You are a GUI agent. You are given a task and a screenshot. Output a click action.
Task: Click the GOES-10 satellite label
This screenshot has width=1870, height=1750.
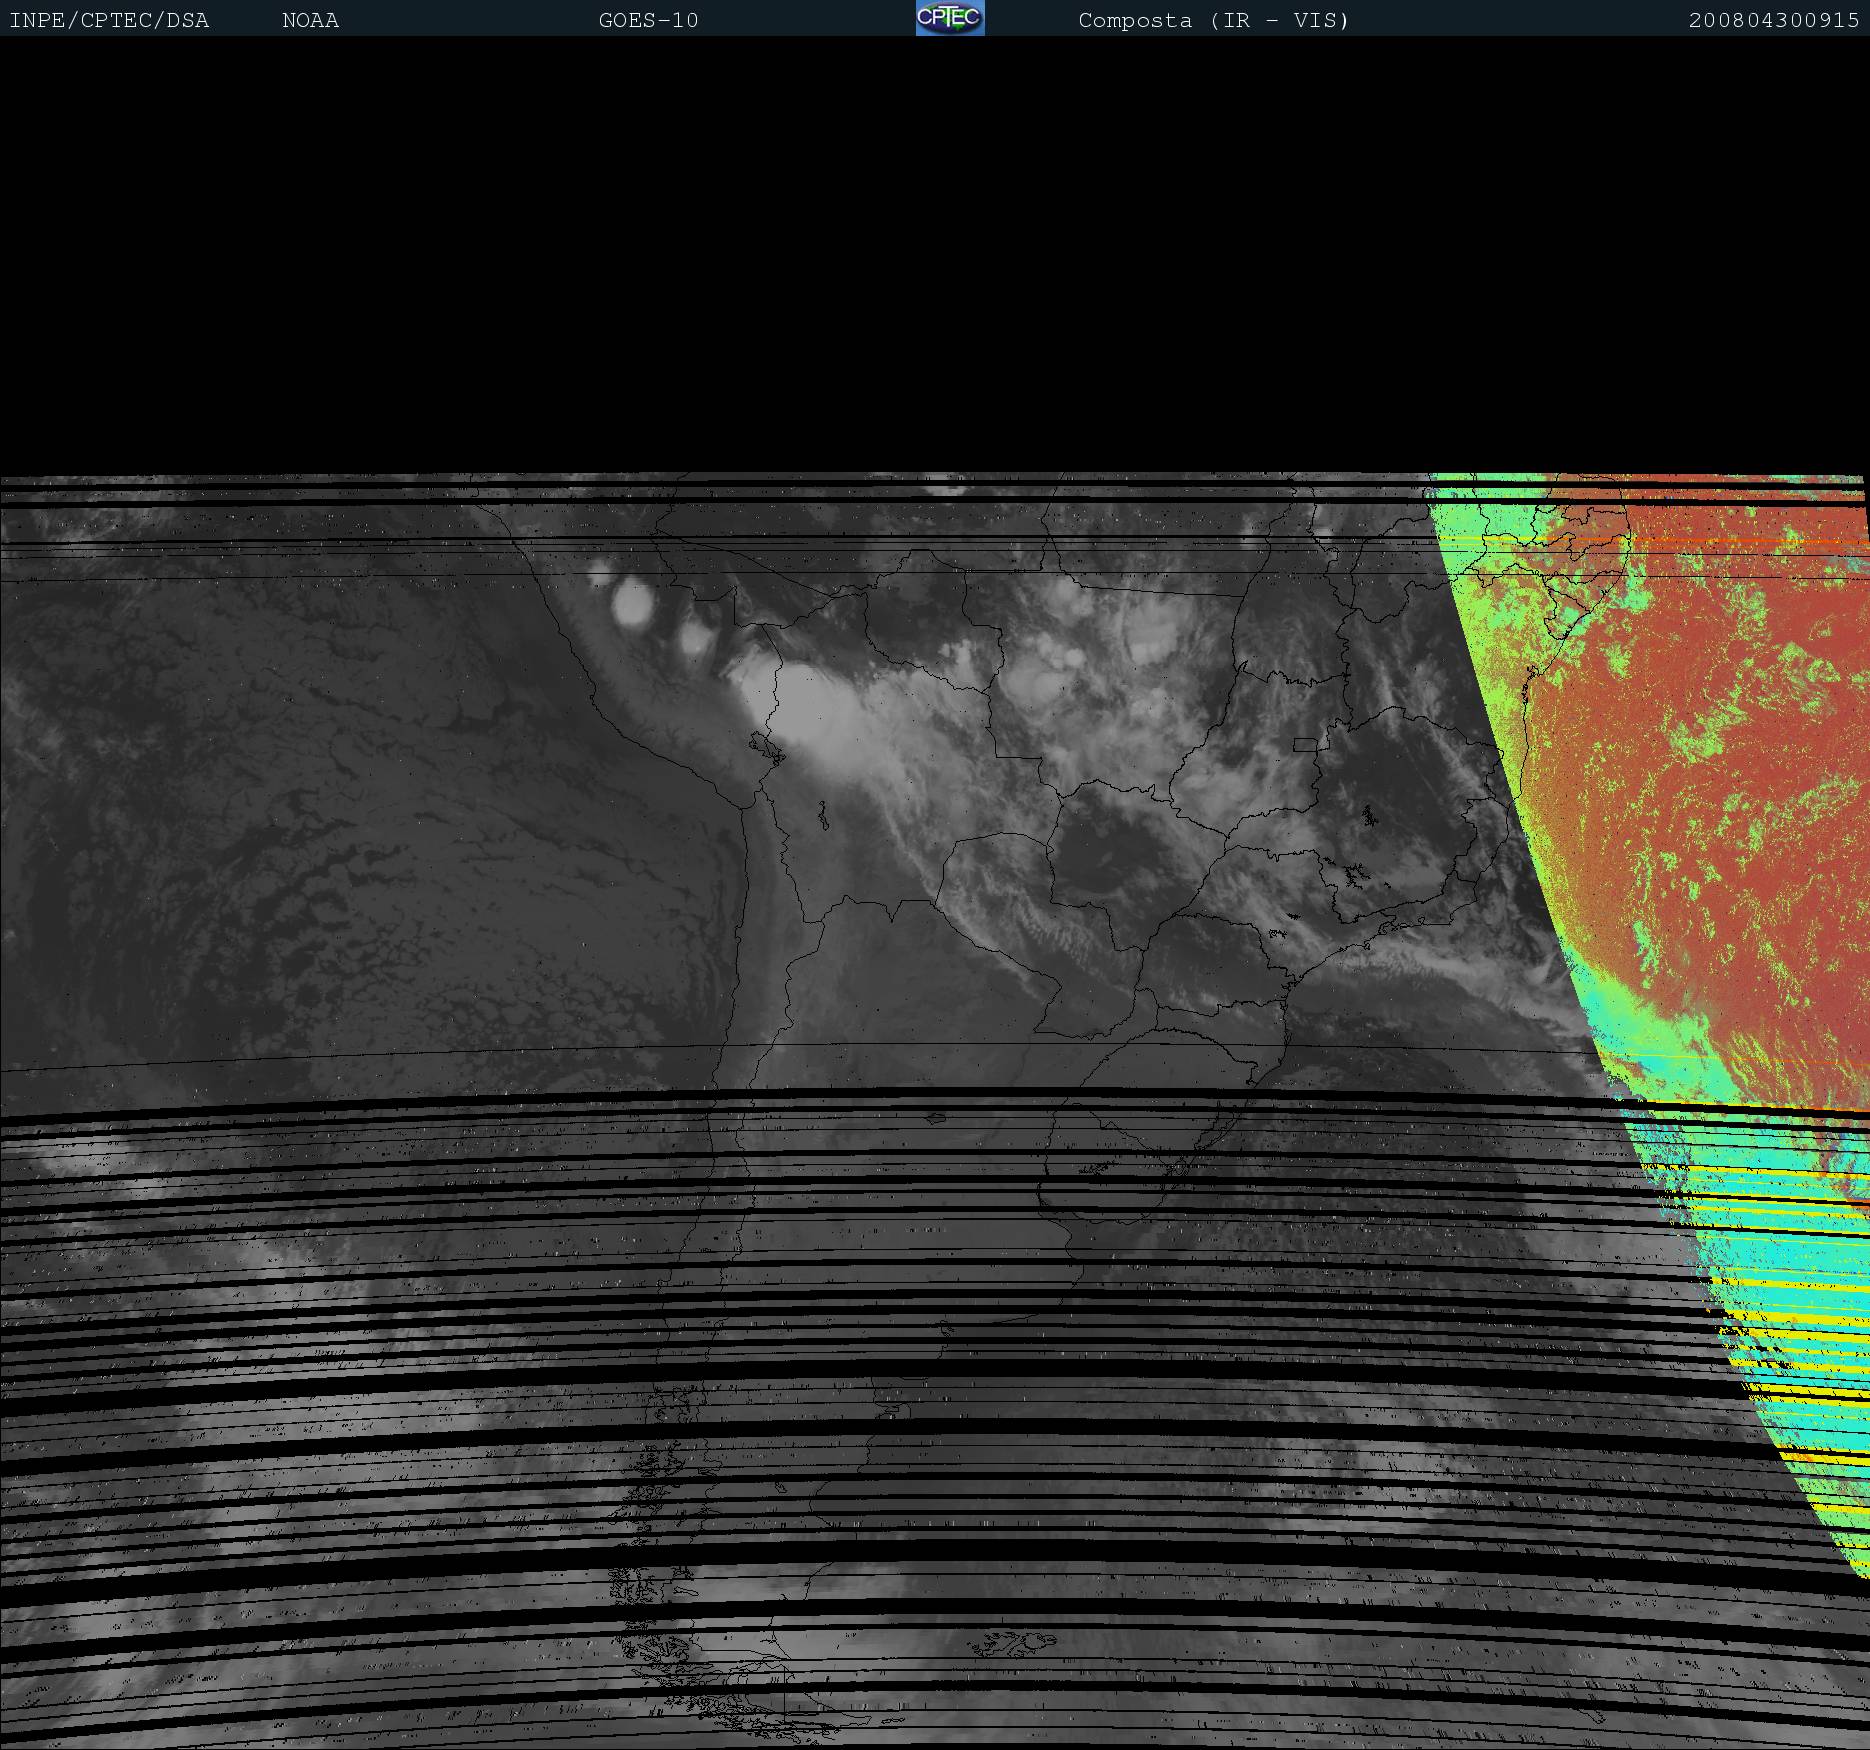click(648, 20)
